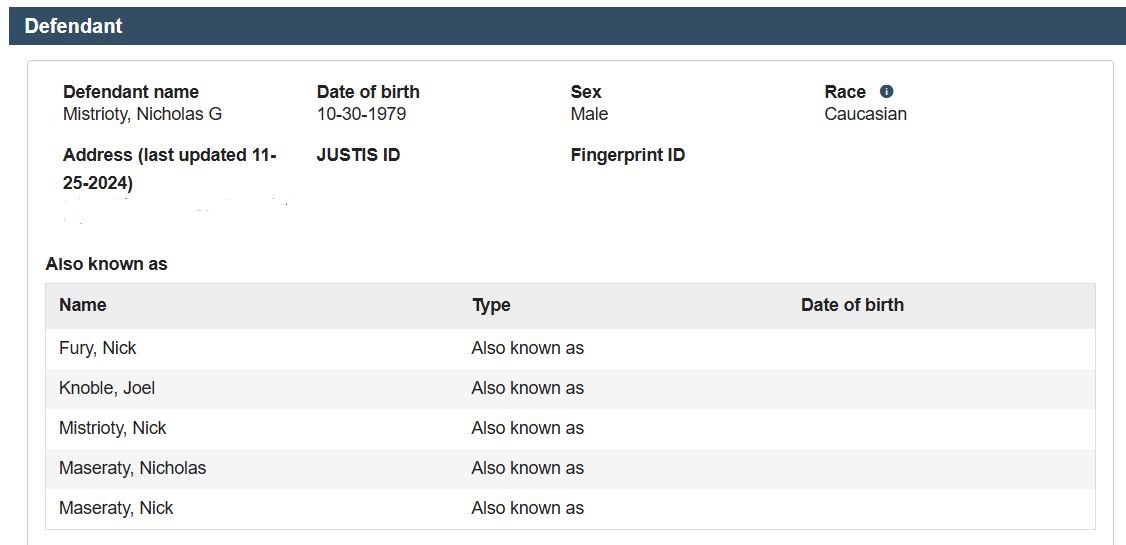Select the Maseraty, Nicholas alias row
The image size is (1126, 545).
click(x=570, y=468)
